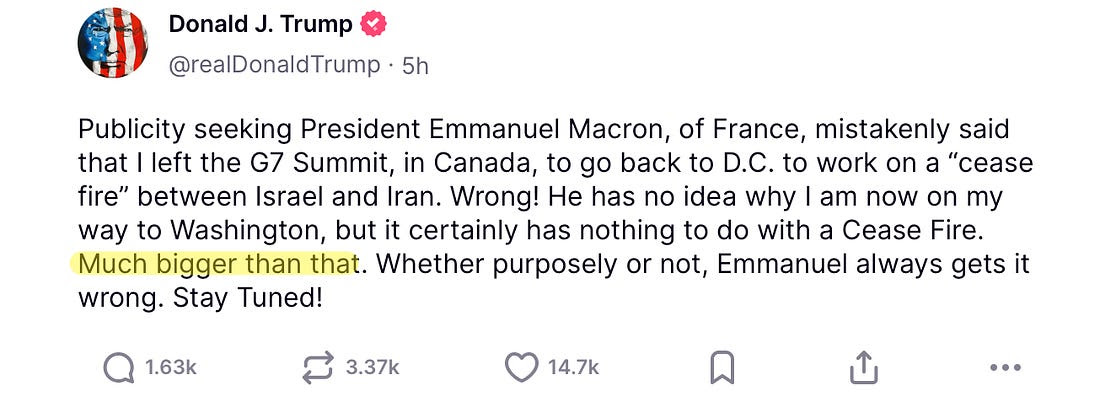Click the 5h post timestamp
1100x396 pixels.
pos(415,66)
